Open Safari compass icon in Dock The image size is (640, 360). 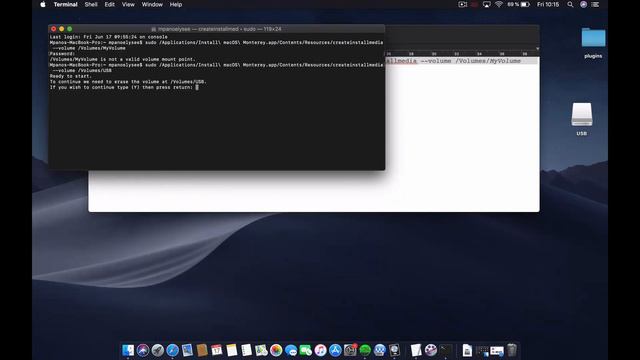coord(172,350)
